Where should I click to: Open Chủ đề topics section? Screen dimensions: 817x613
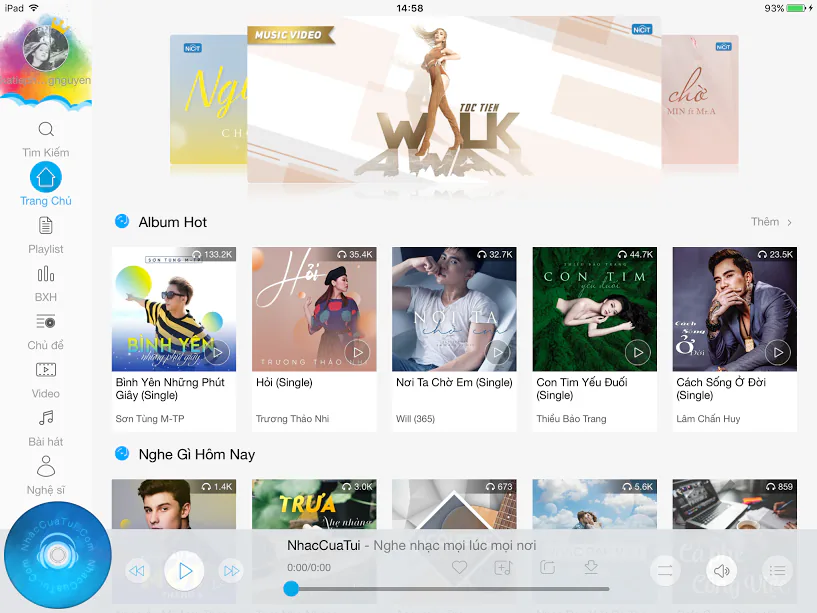[46, 332]
